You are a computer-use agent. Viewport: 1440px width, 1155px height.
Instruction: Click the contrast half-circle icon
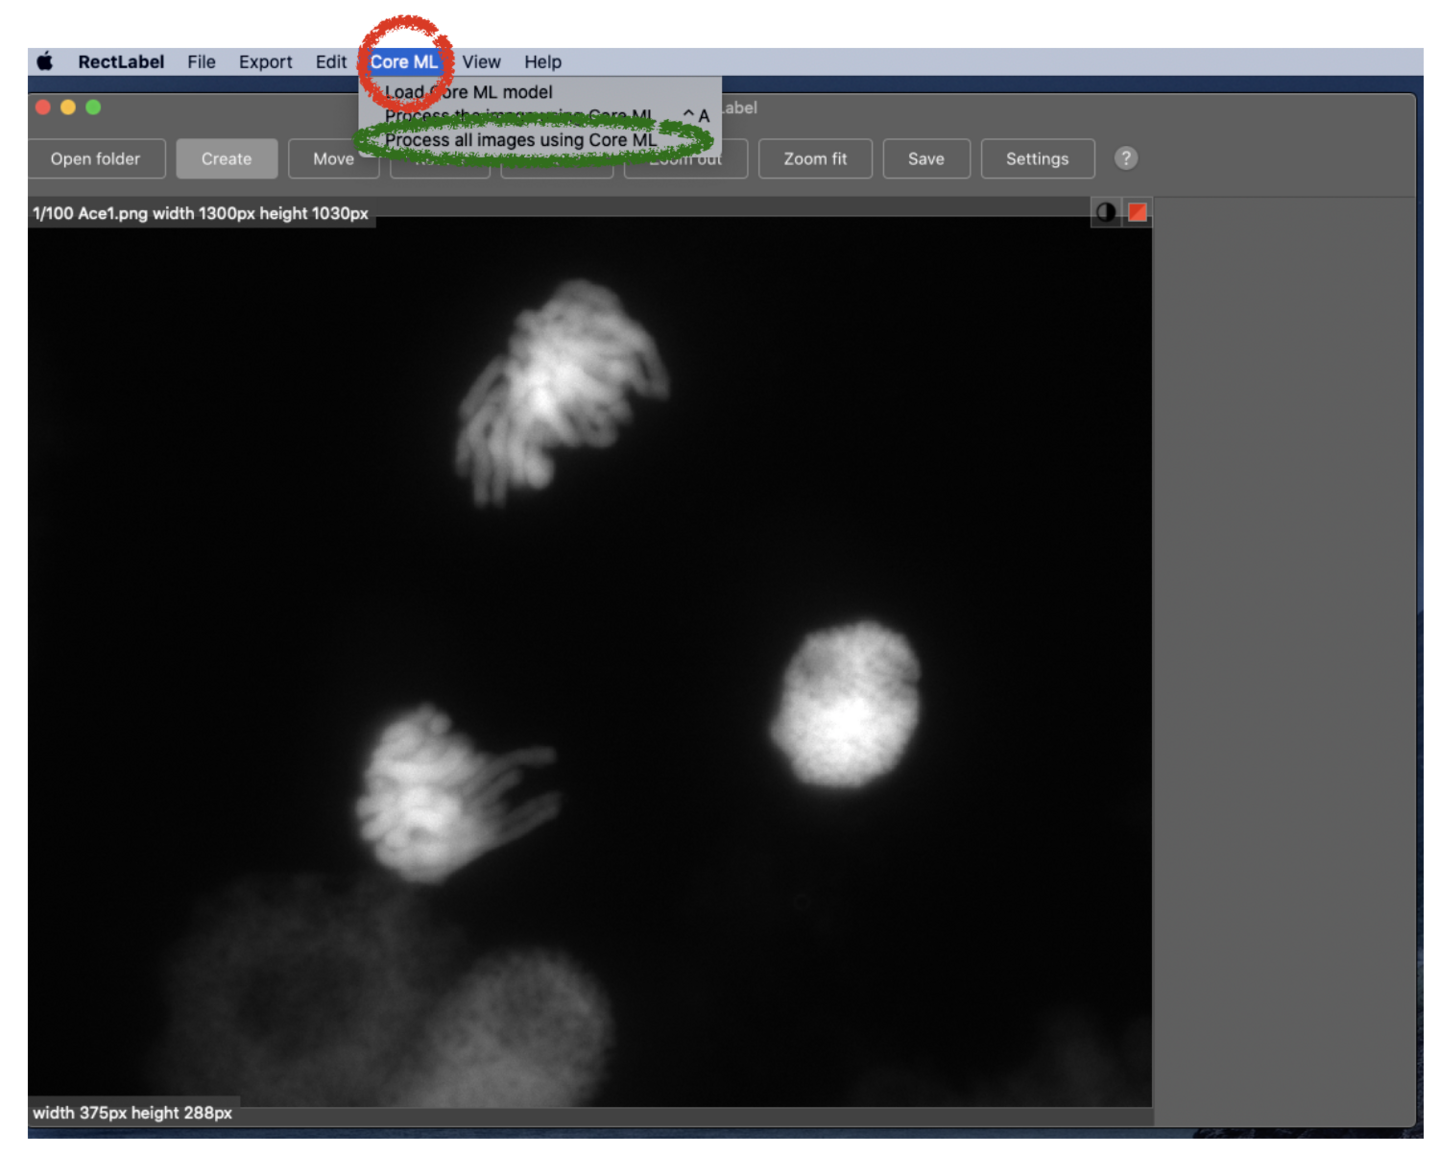(1105, 212)
